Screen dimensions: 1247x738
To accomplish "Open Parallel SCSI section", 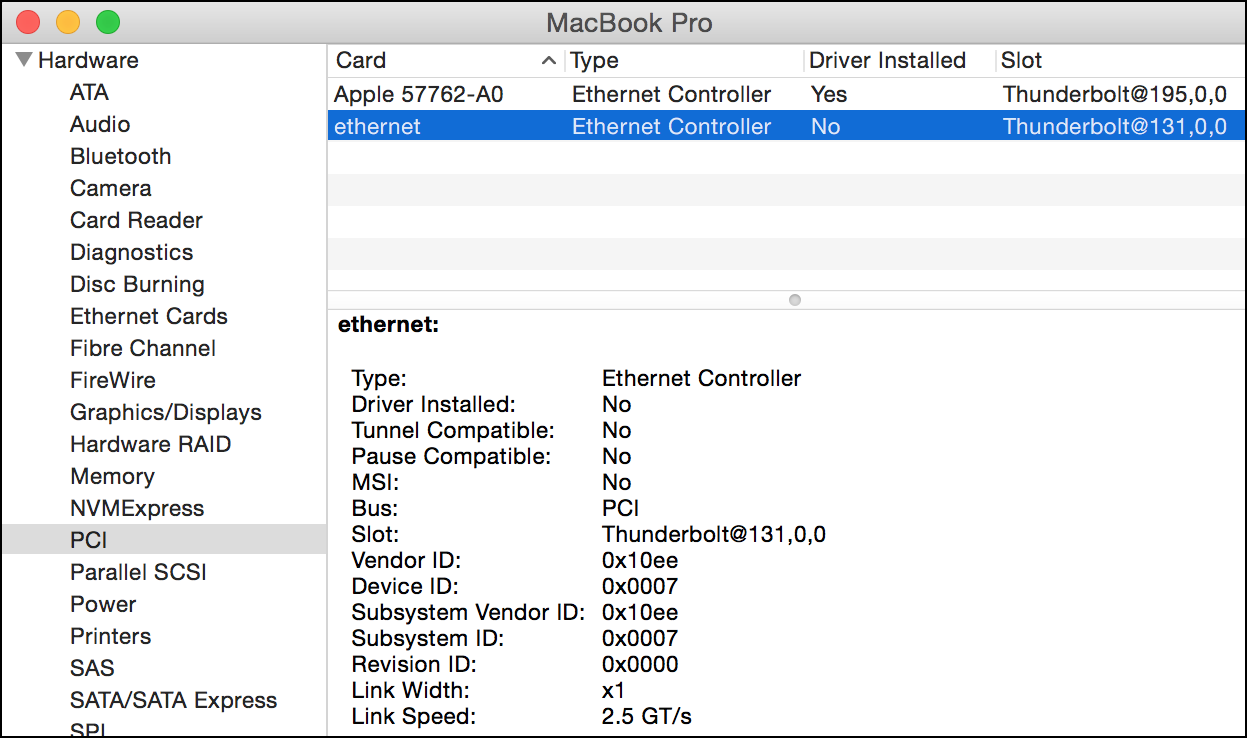I will [138, 572].
